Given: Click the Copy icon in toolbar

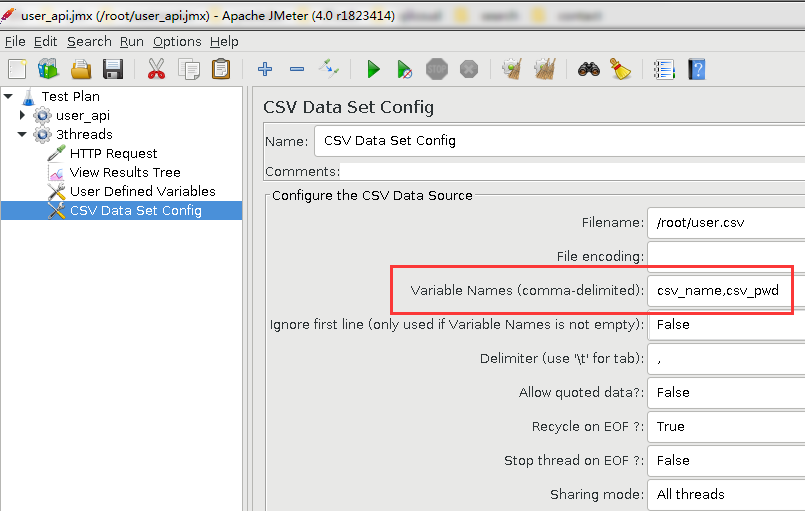Looking at the screenshot, I should [x=189, y=69].
